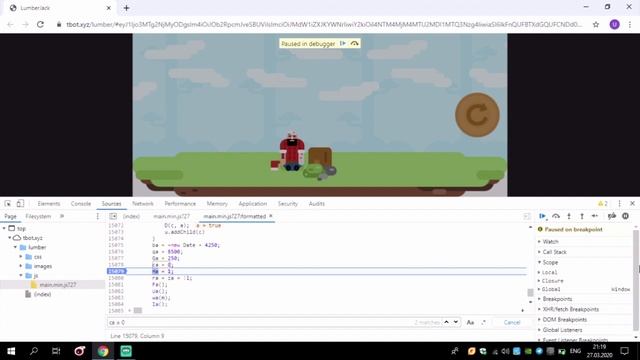Resume script execution in debugger toolbar
Viewport: 640px width, 360px height.
[x=542, y=216]
